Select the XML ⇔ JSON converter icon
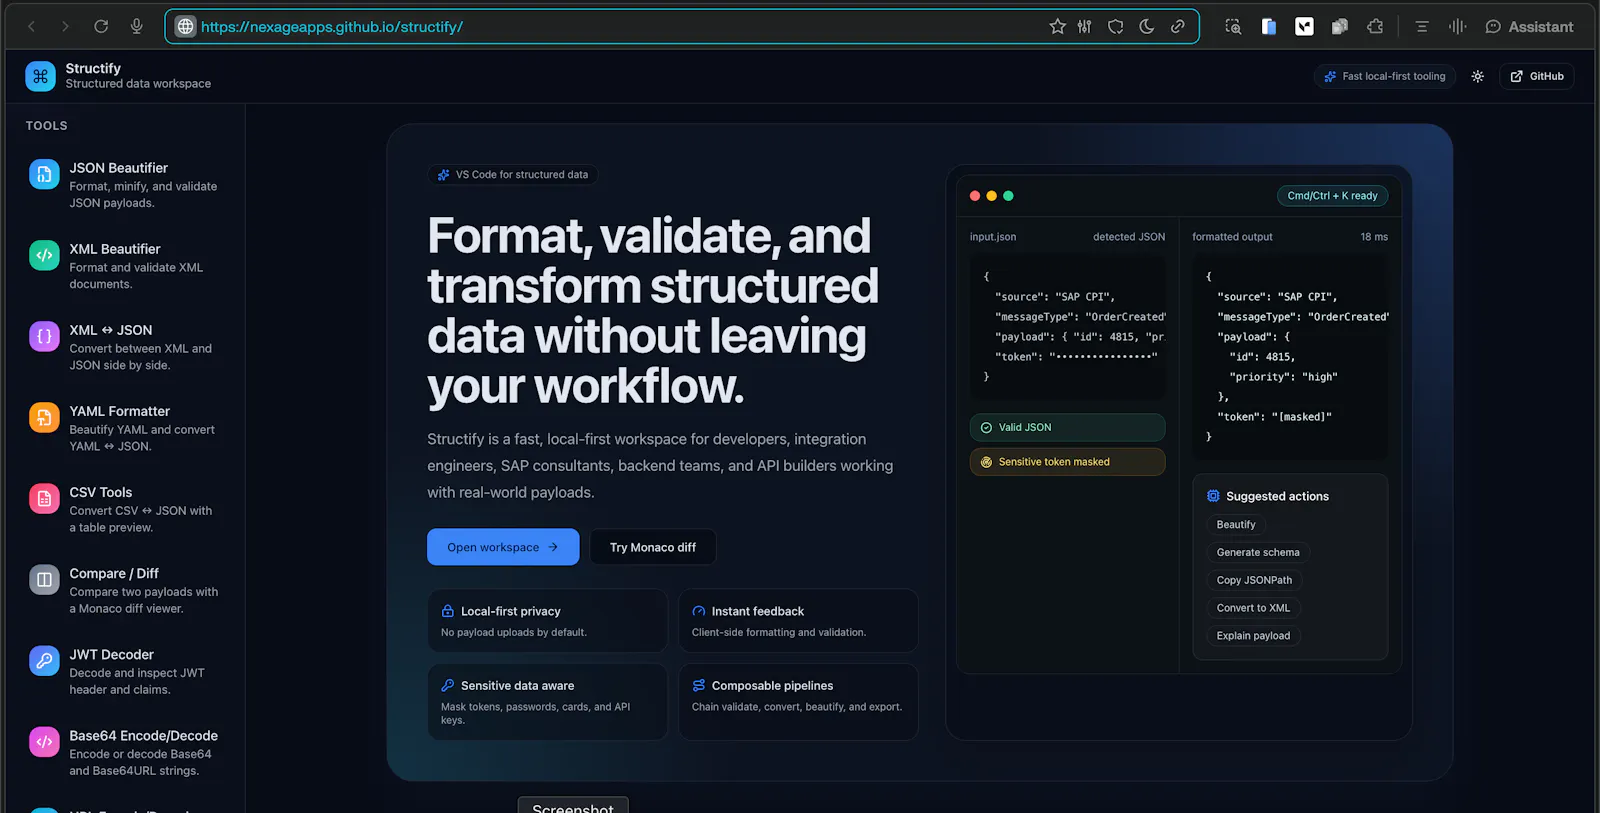Image resolution: width=1600 pixels, height=813 pixels. [x=44, y=337]
